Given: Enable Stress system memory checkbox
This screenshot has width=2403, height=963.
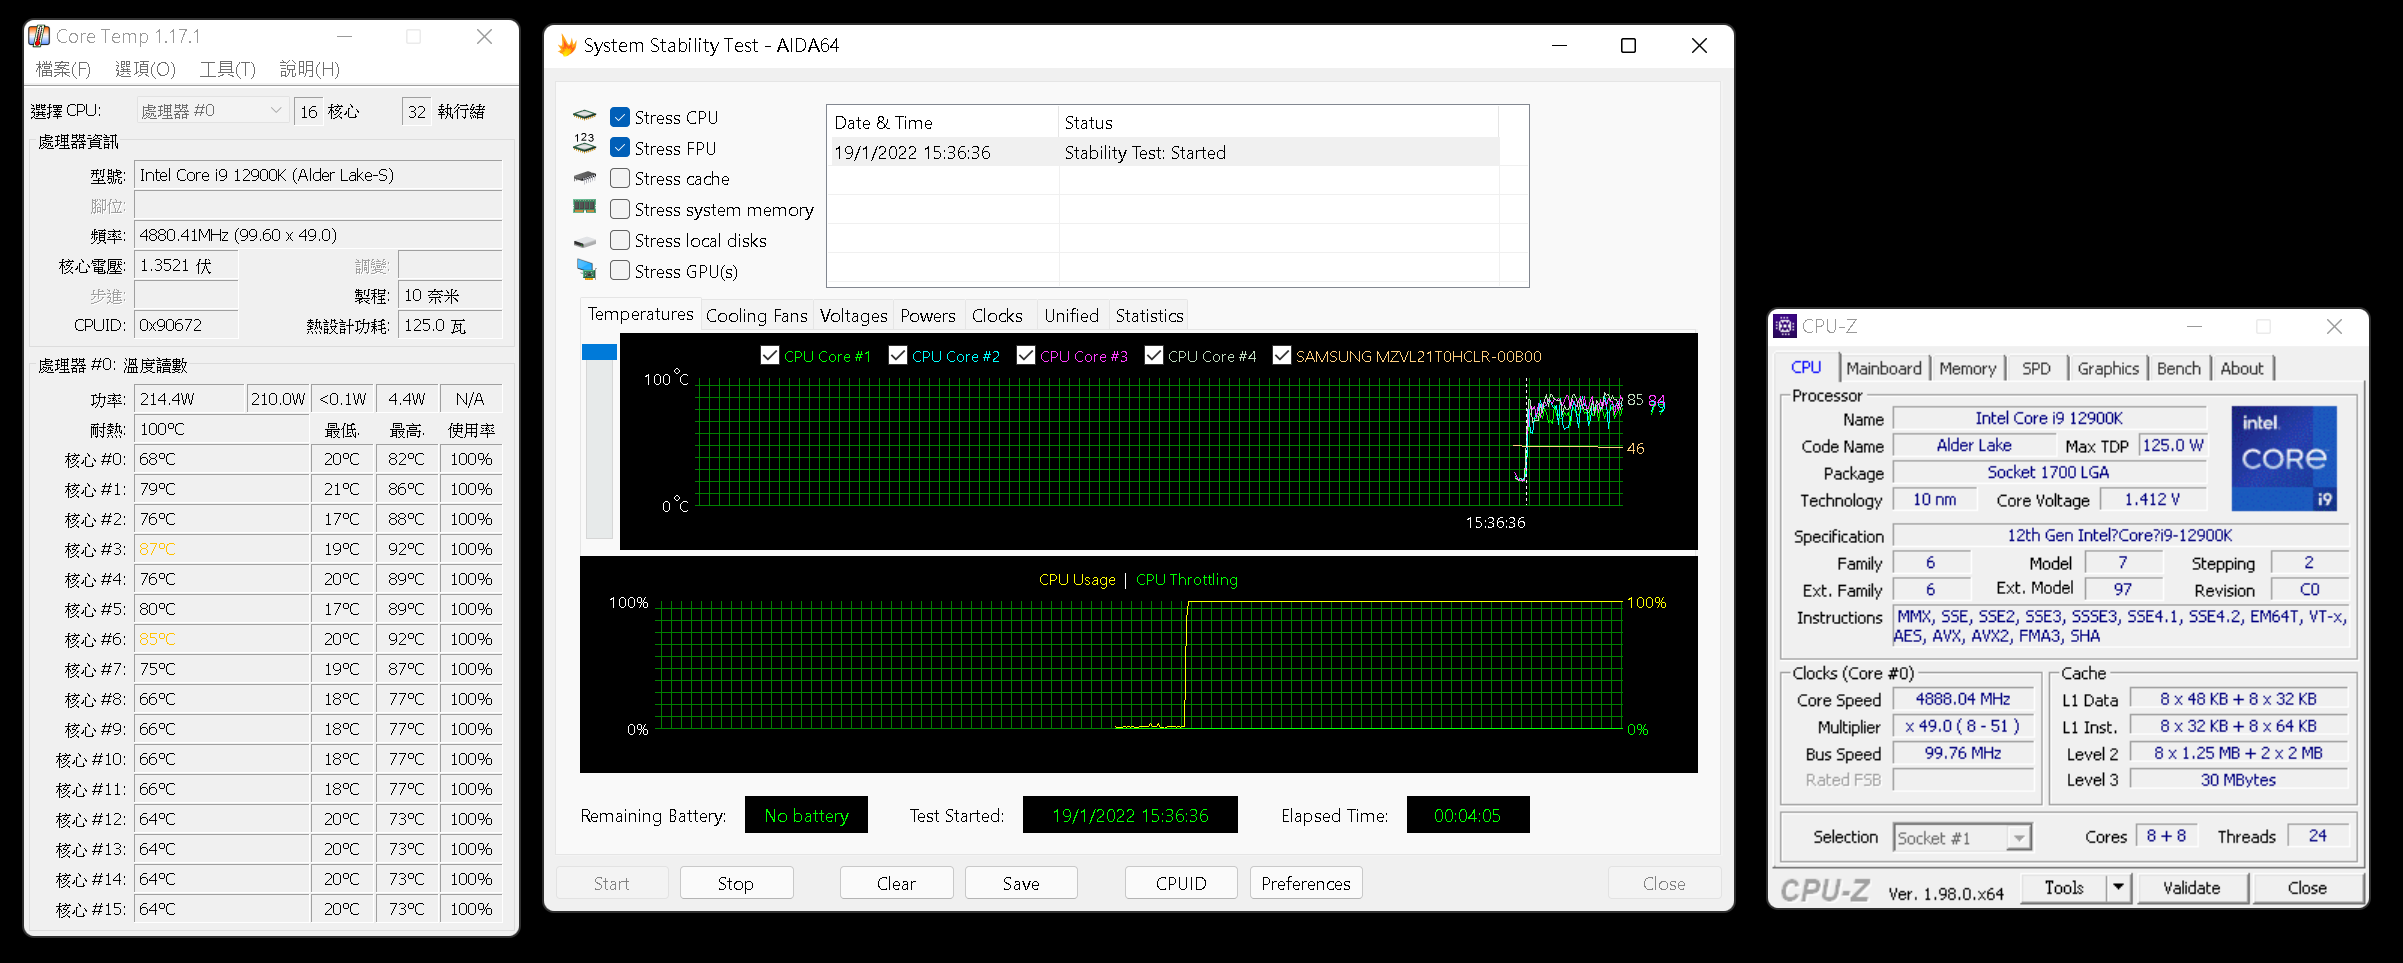Looking at the screenshot, I should coord(620,210).
